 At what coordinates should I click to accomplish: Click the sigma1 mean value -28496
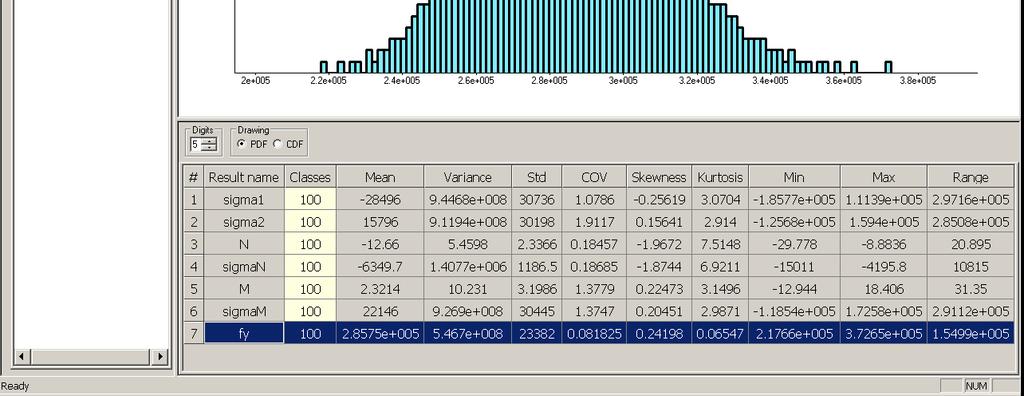tap(380, 200)
